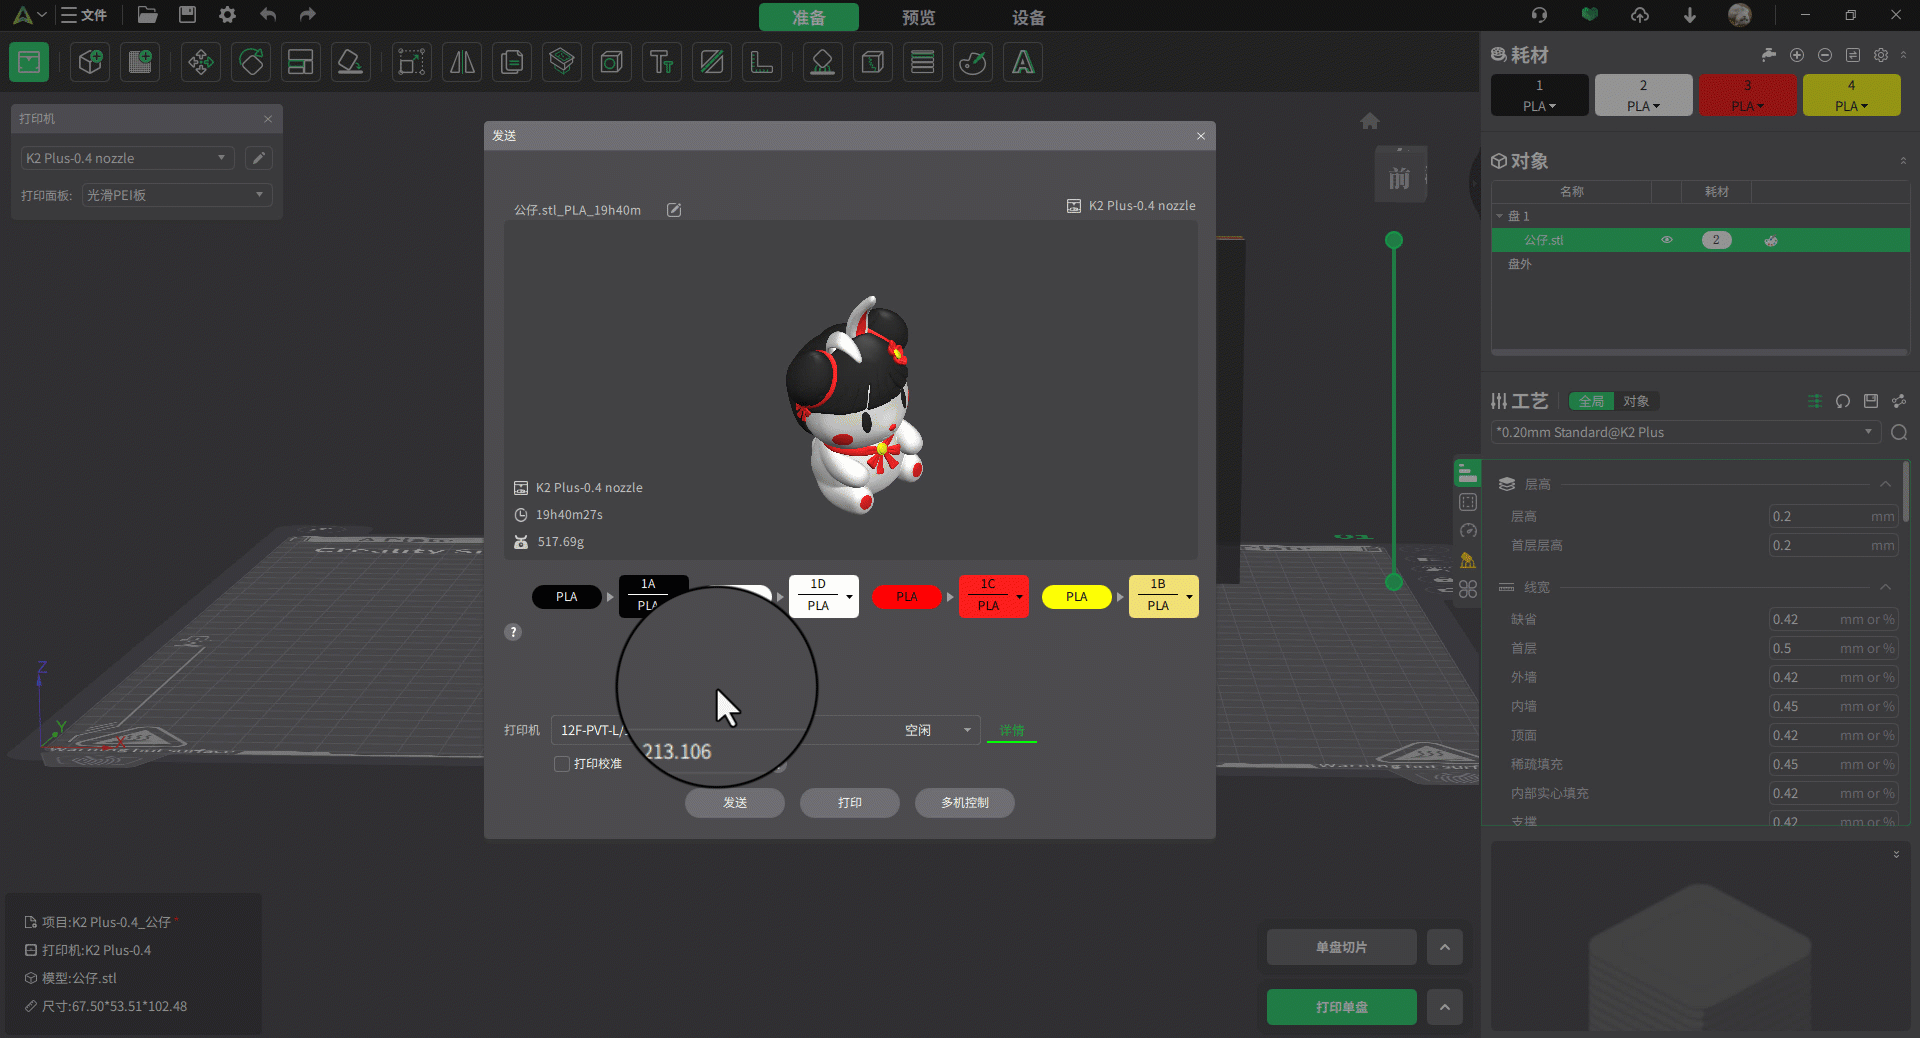1920x1038 pixels.
Task: Switch process scope to 全局
Action: point(1591,401)
